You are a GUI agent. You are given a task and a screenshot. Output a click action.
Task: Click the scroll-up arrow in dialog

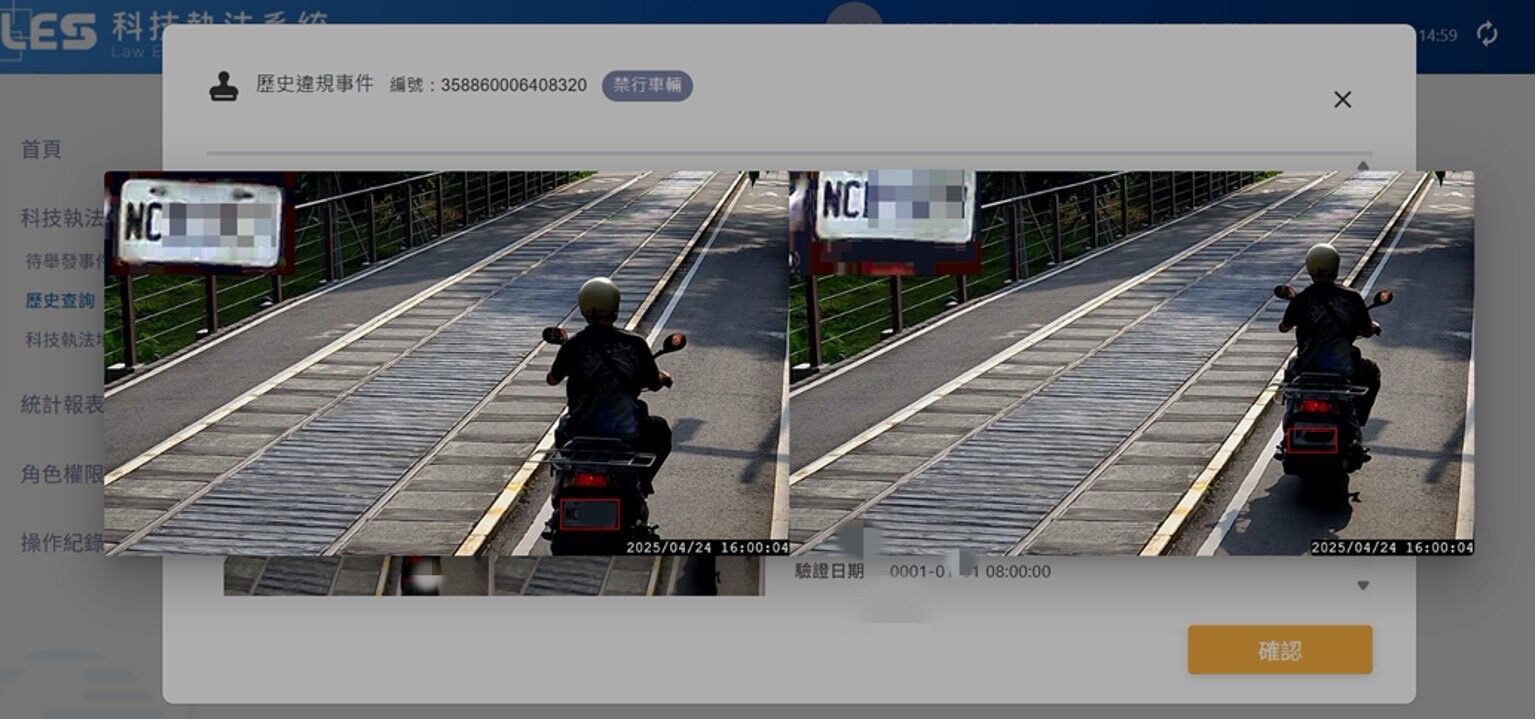(1362, 165)
